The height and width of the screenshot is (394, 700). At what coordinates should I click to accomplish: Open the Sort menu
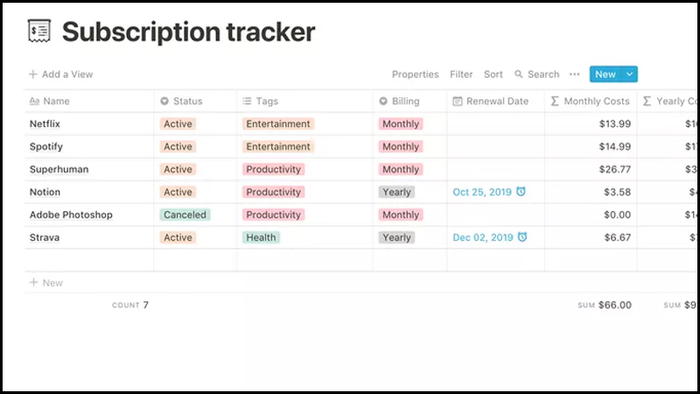point(493,74)
